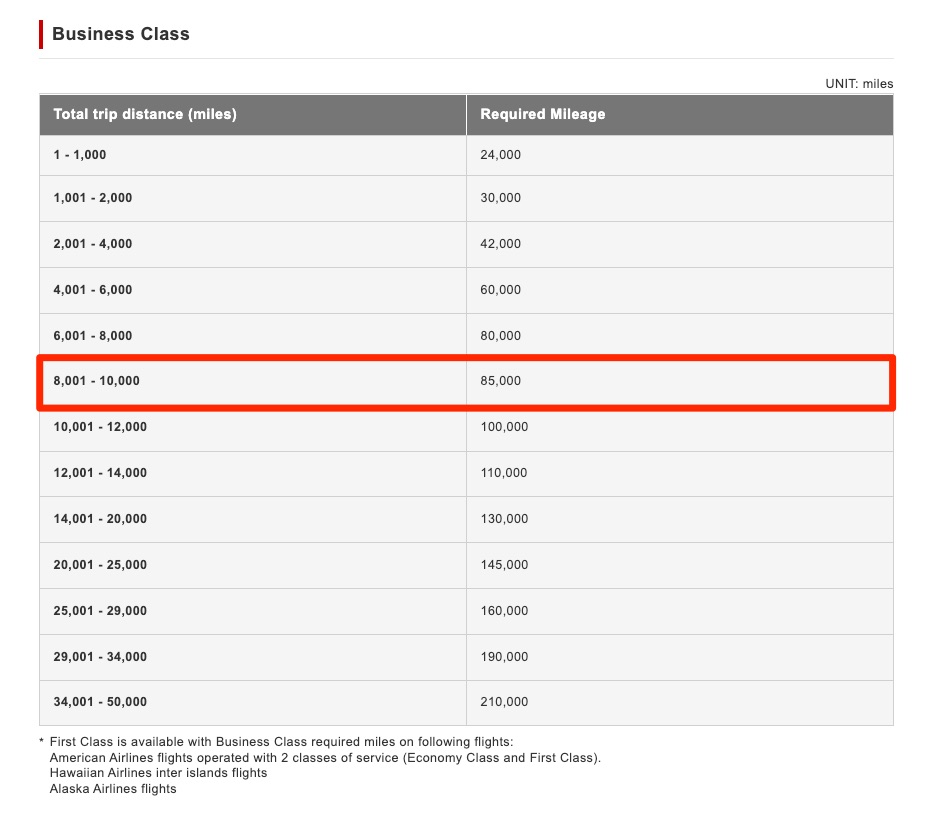Click the Required Mileage column header
The height and width of the screenshot is (827, 925).
[542, 114]
